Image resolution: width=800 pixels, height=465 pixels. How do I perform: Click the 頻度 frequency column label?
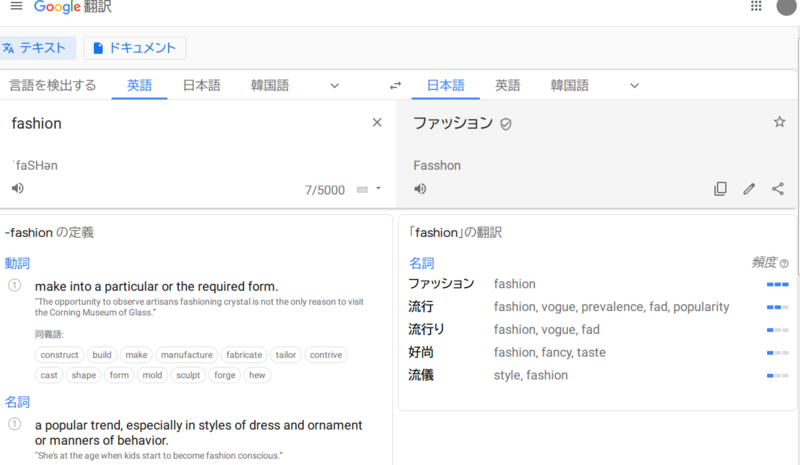tap(764, 263)
